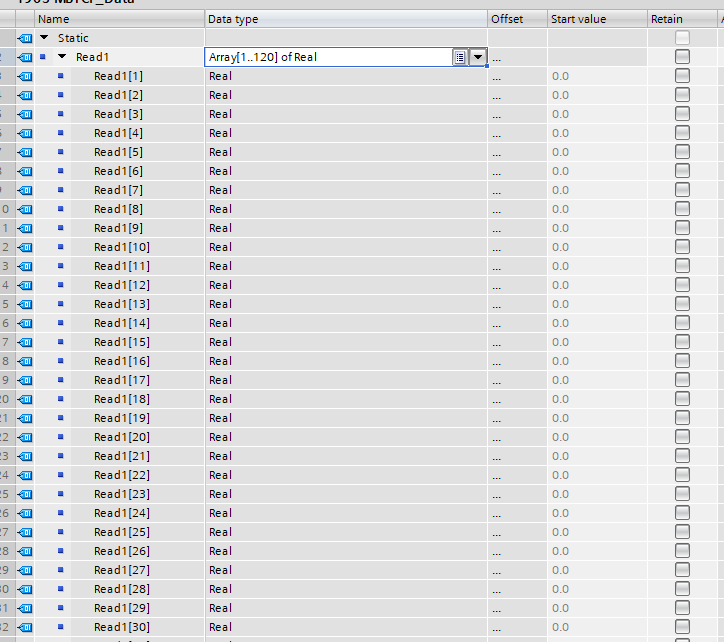Toggle the Retain checkbox for Read1[30]
The width and height of the screenshot is (724, 642).
click(x=682, y=626)
